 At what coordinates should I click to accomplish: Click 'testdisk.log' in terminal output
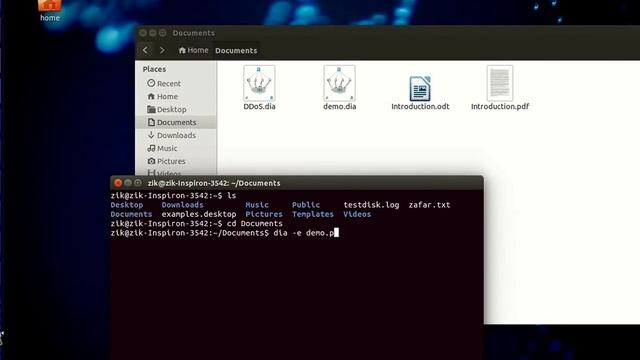coord(371,205)
